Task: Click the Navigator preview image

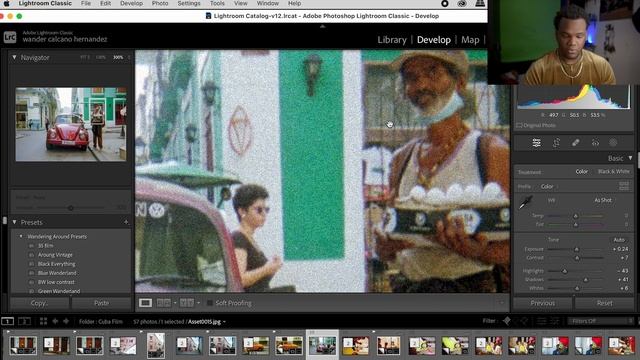Action: (71, 124)
